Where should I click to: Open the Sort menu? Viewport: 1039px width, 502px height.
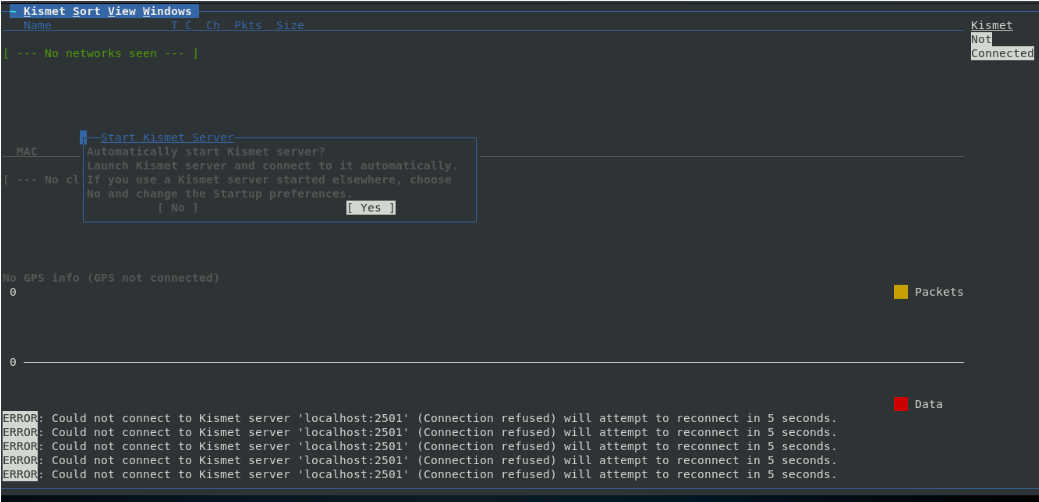85,11
